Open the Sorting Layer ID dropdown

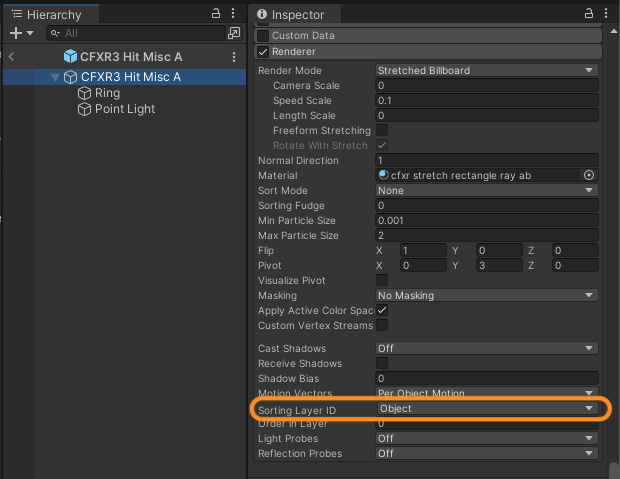487,408
